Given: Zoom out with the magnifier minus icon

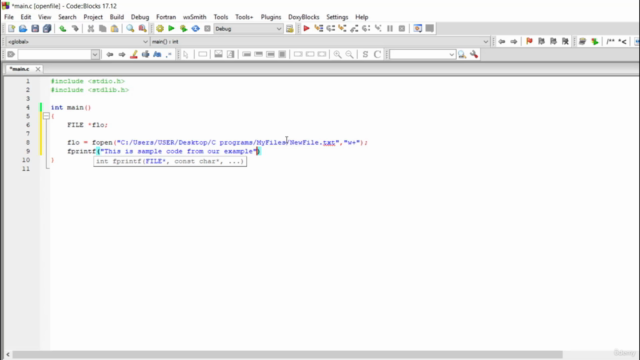Looking at the screenshot, I should [349, 54].
